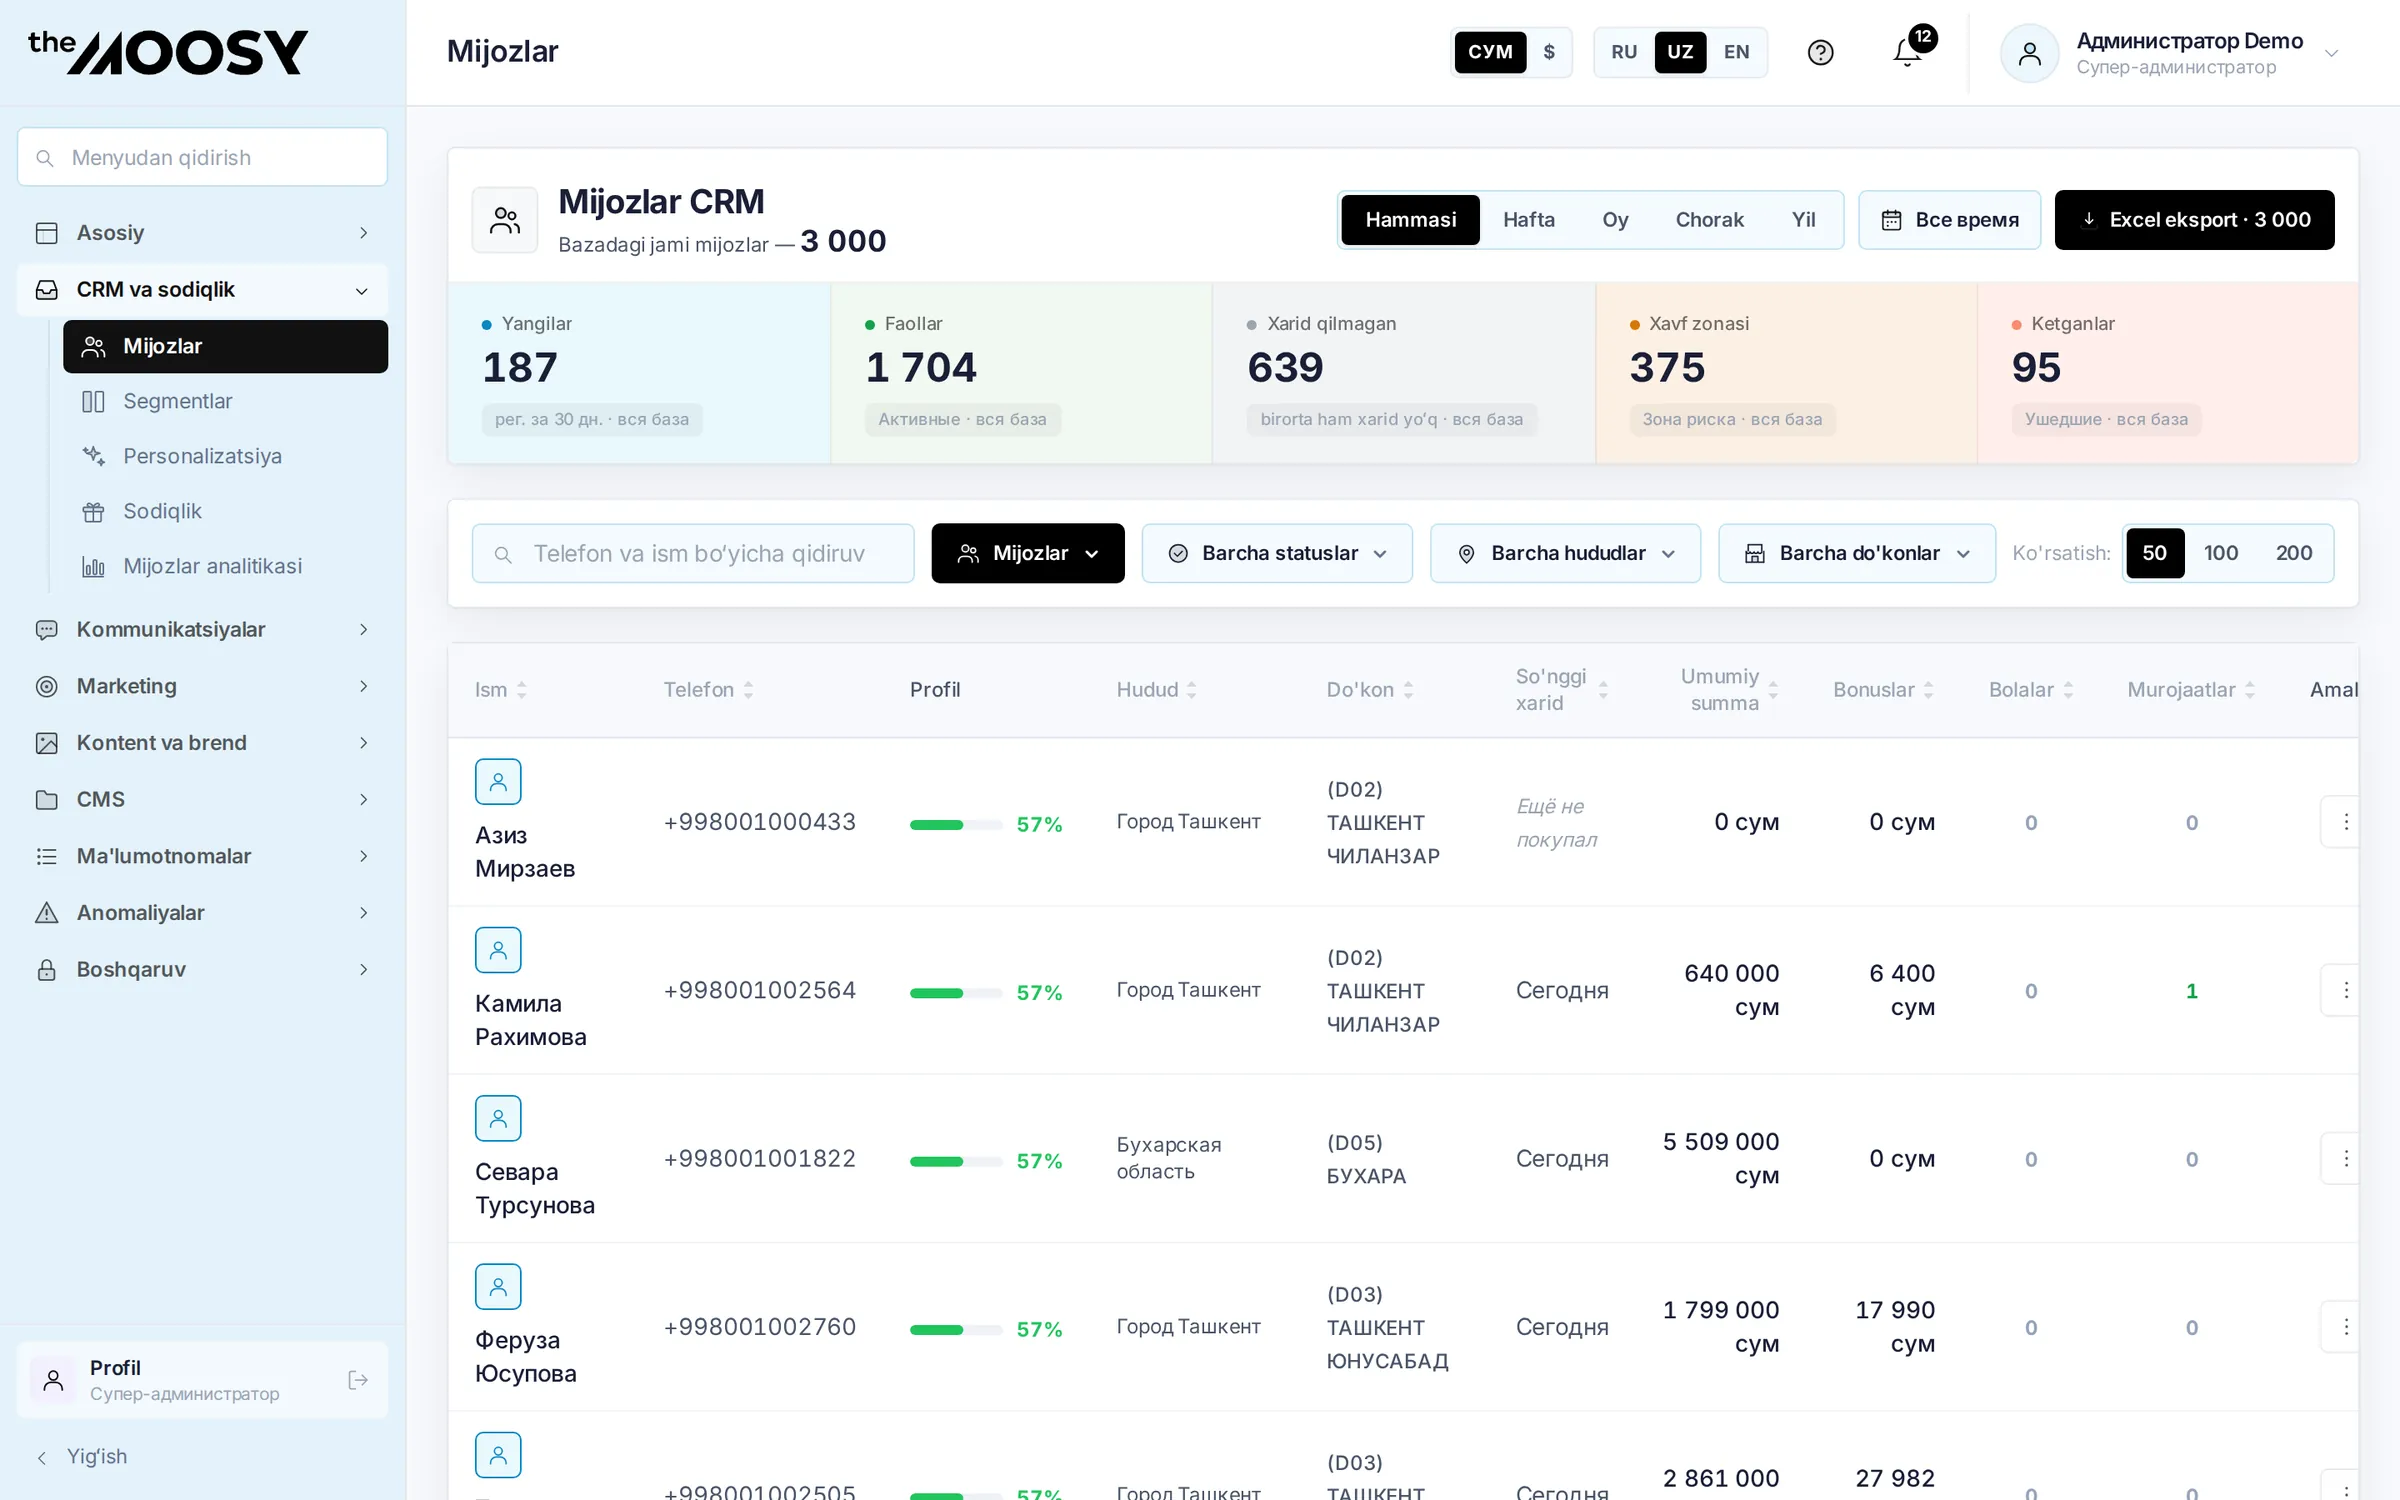
Task: Expand the Kommunikatsiyalar menu section
Action: (x=202, y=629)
